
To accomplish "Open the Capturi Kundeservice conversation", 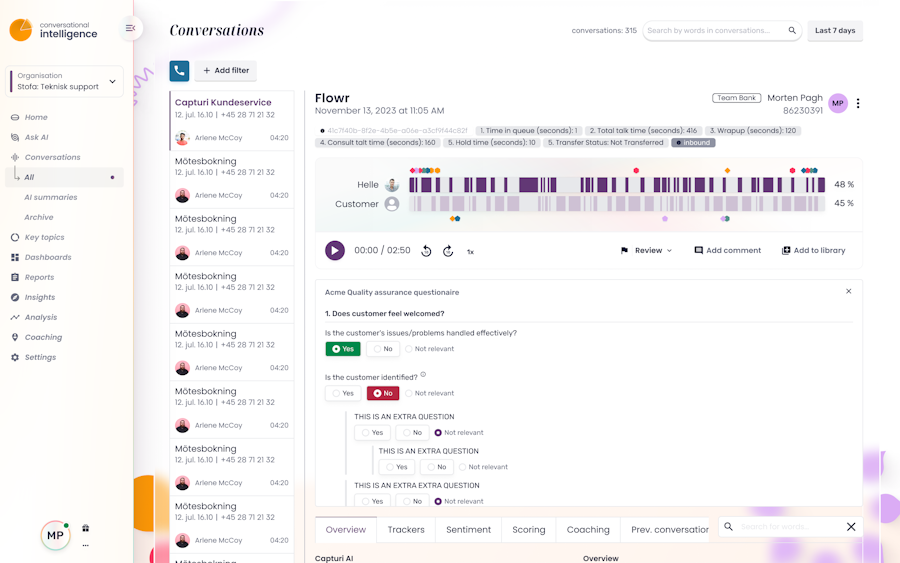I will pyautogui.click(x=231, y=120).
